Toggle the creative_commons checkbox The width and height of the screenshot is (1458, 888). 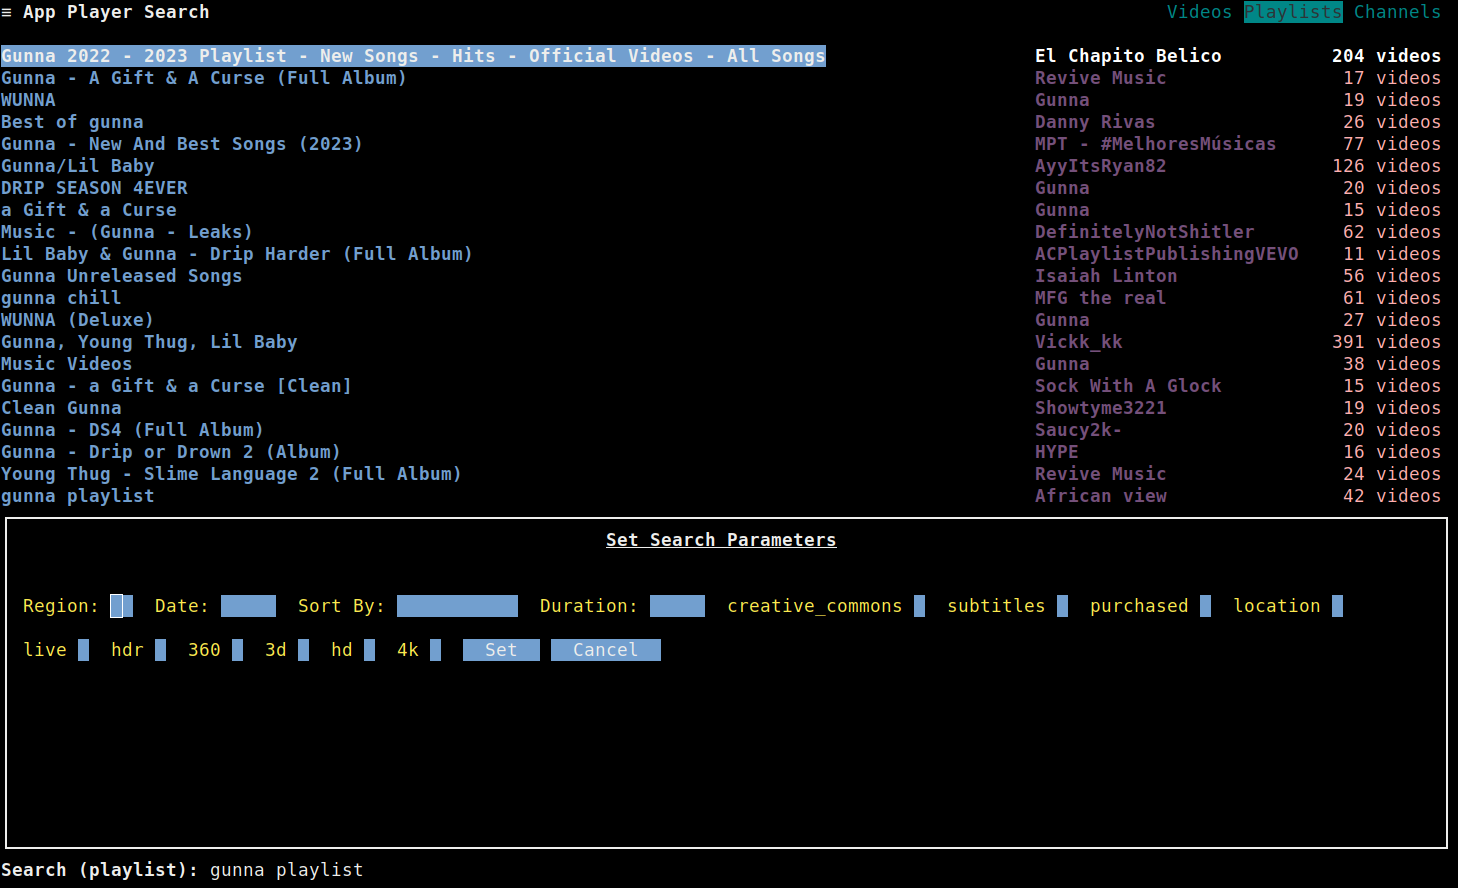pyautogui.click(x=919, y=606)
